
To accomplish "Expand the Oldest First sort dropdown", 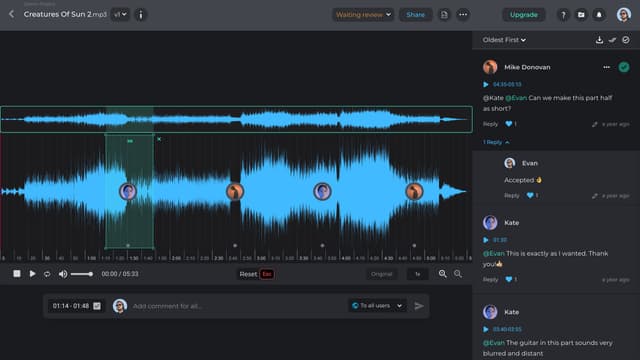I will [x=504, y=40].
